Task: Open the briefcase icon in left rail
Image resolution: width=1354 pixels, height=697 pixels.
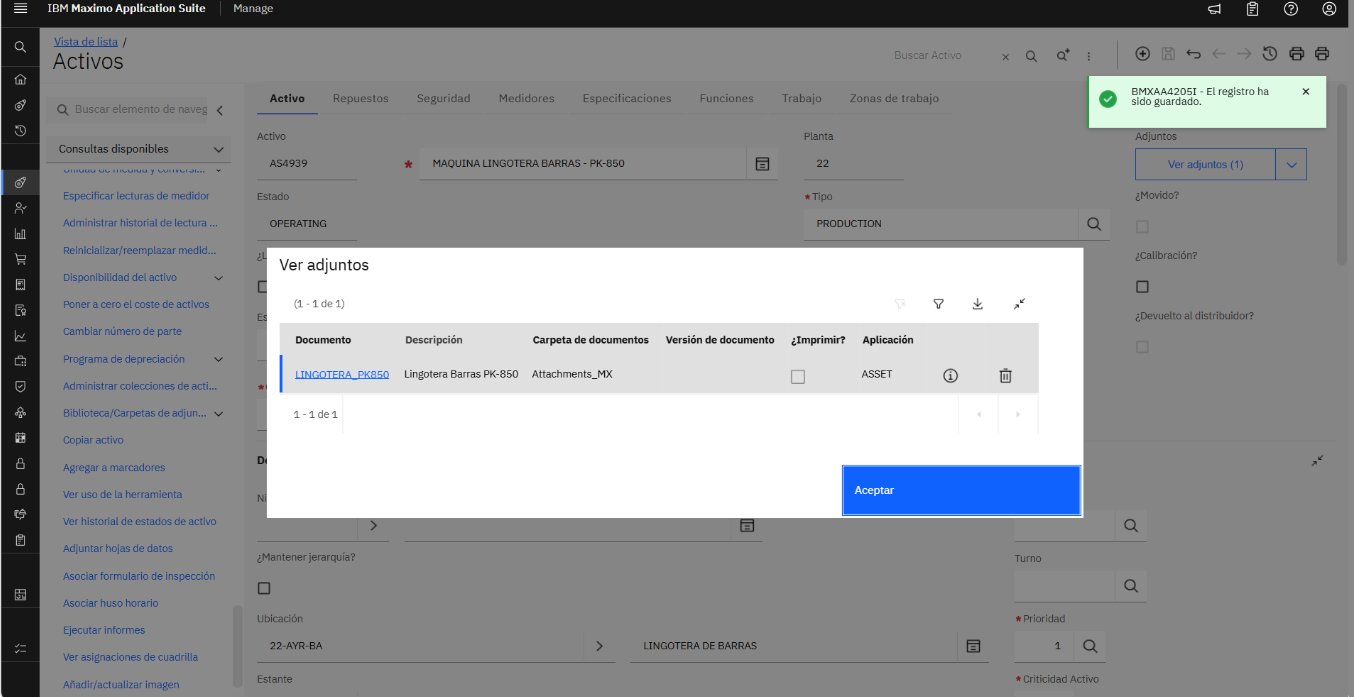Action: tap(20, 361)
